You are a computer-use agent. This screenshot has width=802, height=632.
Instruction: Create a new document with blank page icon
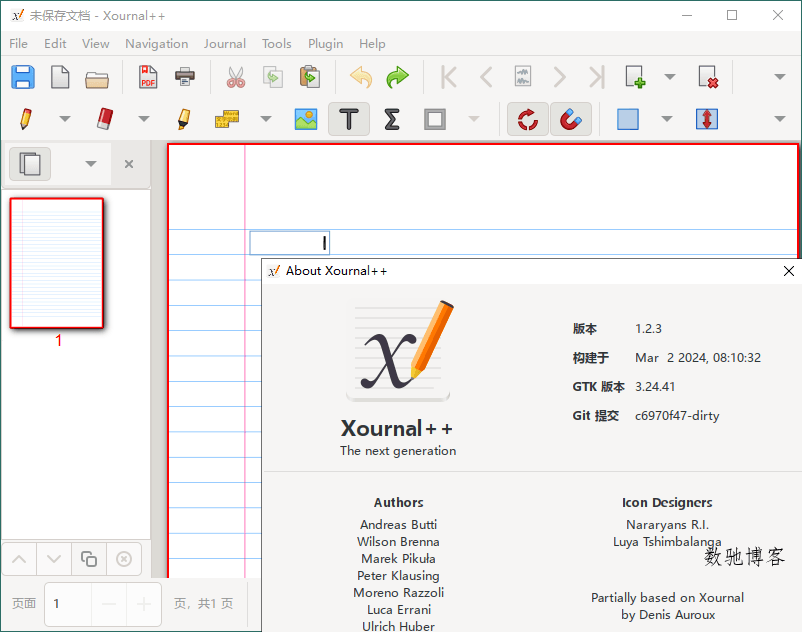click(60, 77)
